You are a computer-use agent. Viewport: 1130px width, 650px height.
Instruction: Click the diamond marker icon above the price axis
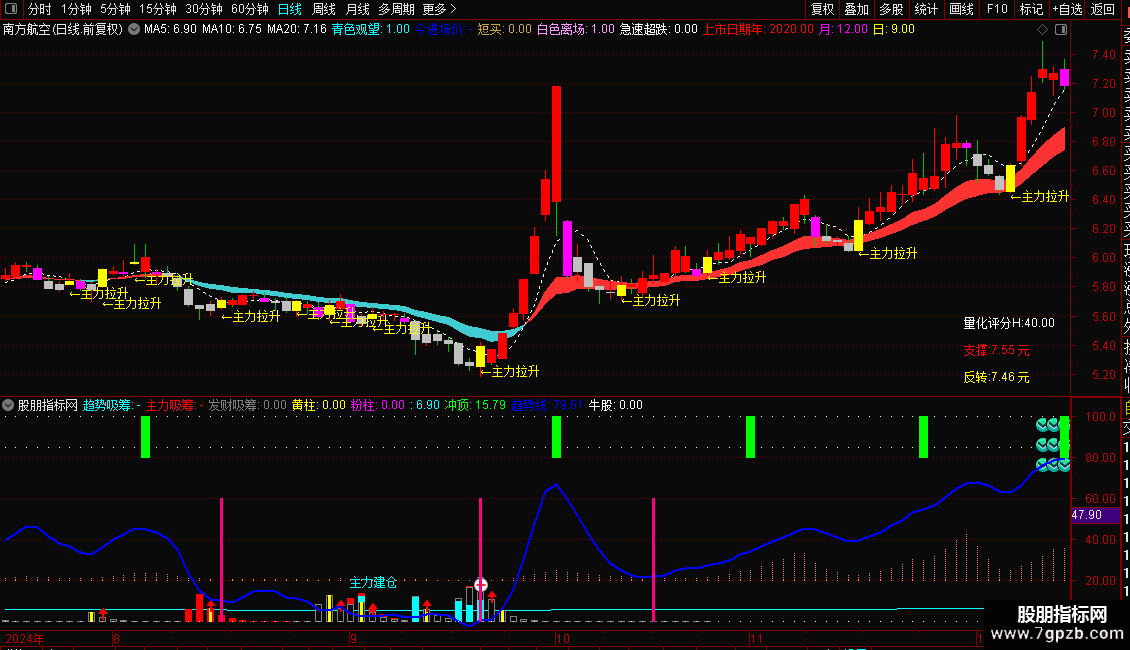1042,30
